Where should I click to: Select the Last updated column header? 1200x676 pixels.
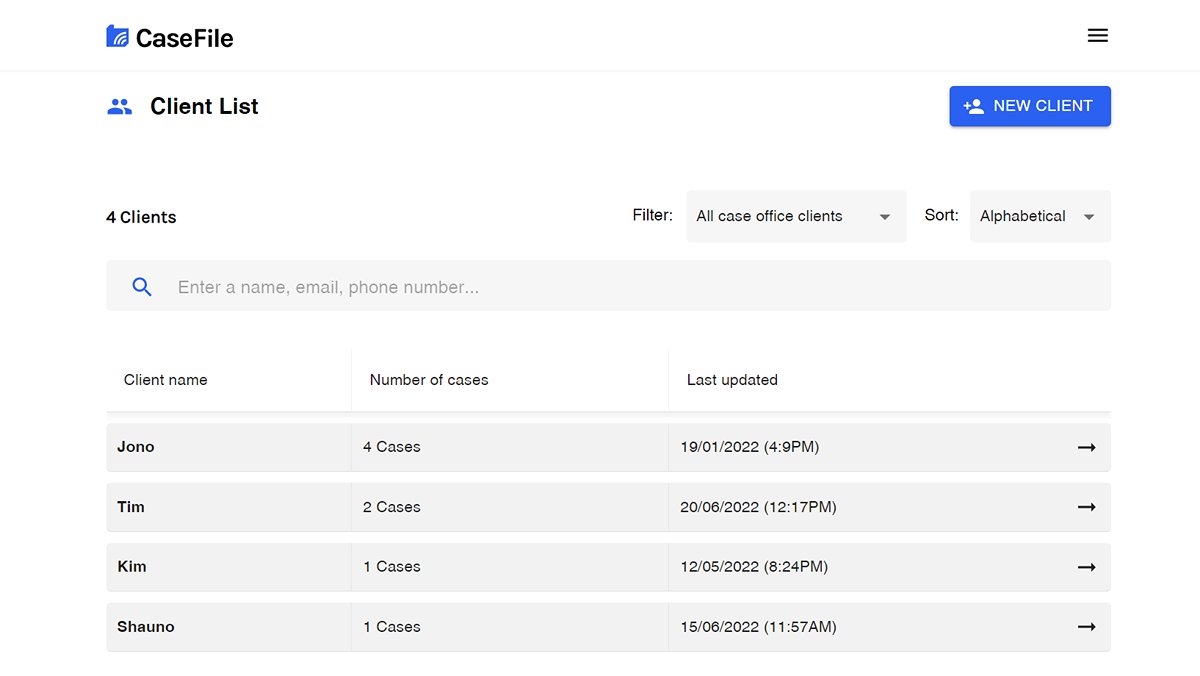coord(732,380)
